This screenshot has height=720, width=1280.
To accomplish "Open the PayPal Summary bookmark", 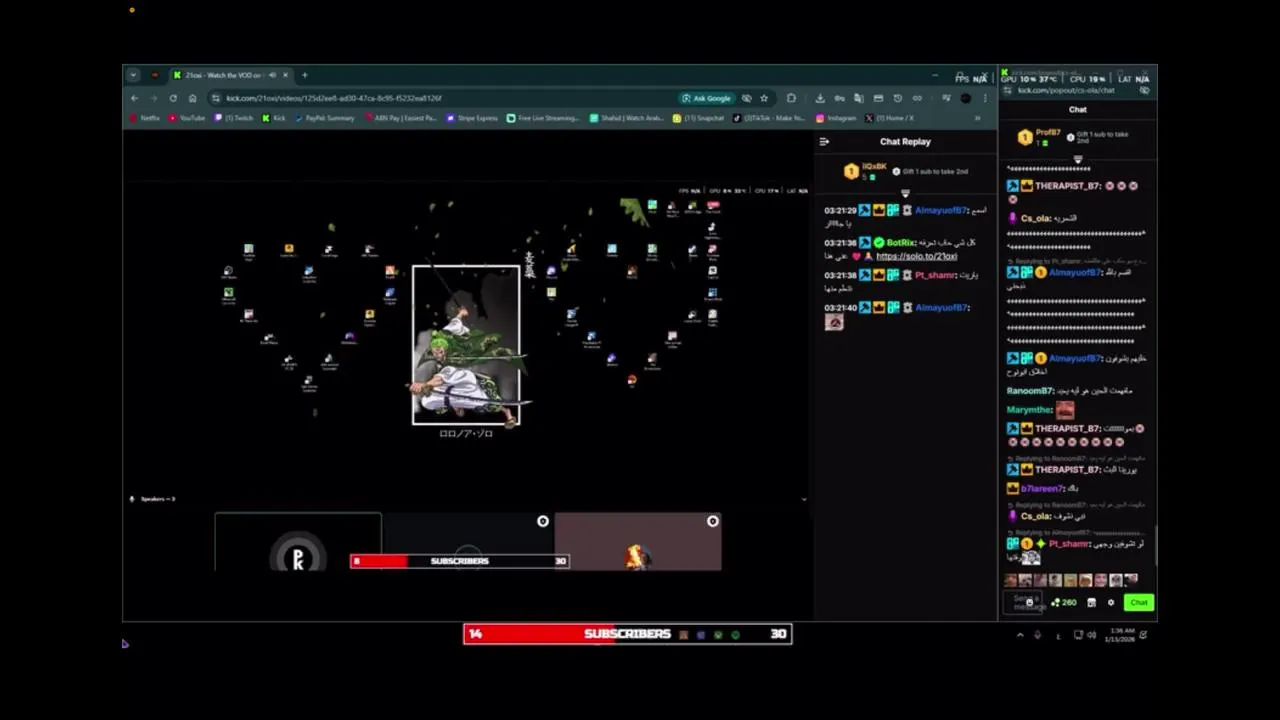I will [x=325, y=118].
